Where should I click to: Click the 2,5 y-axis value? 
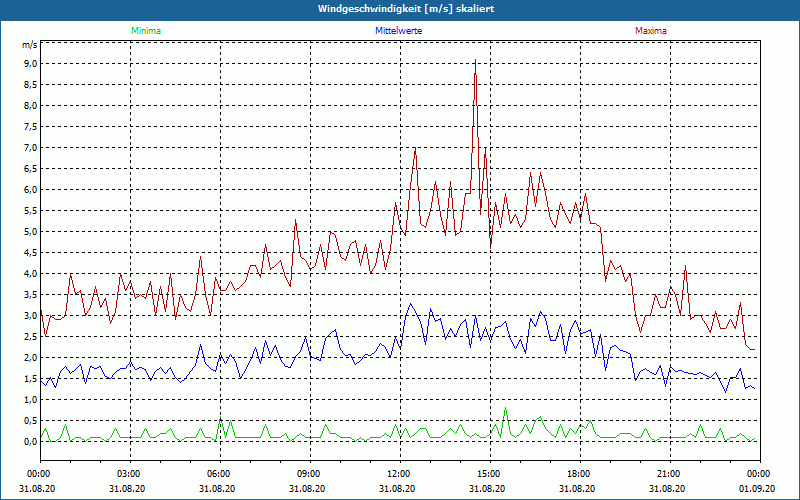point(30,337)
